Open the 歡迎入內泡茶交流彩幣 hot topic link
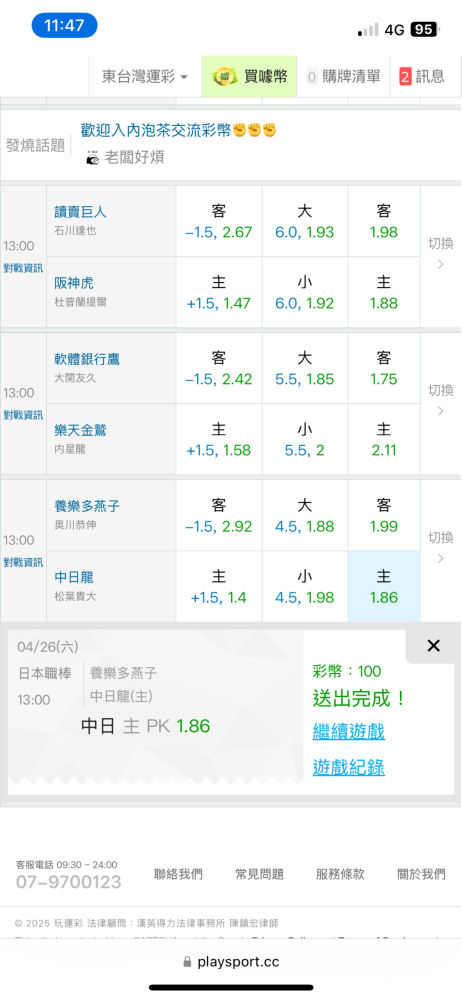462x1000 pixels. tap(178, 130)
